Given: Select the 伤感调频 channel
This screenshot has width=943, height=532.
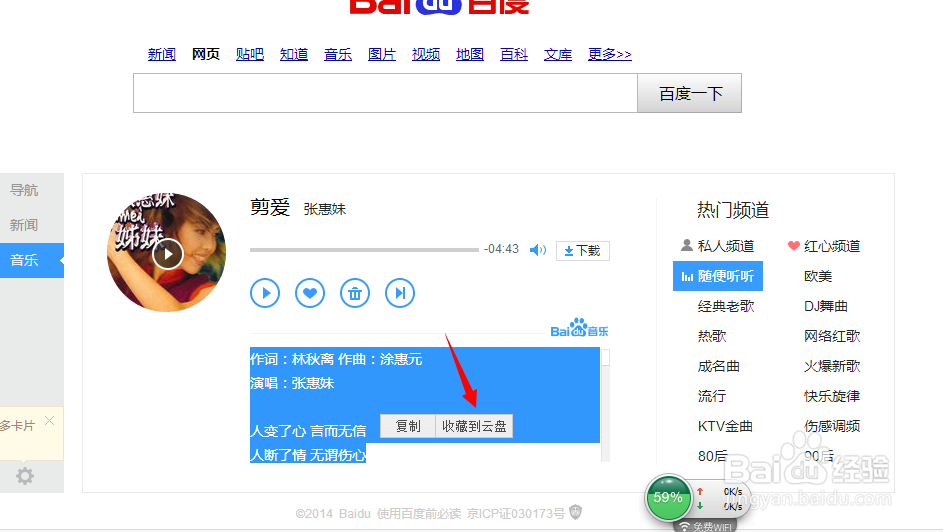Looking at the screenshot, I should coord(832,426).
